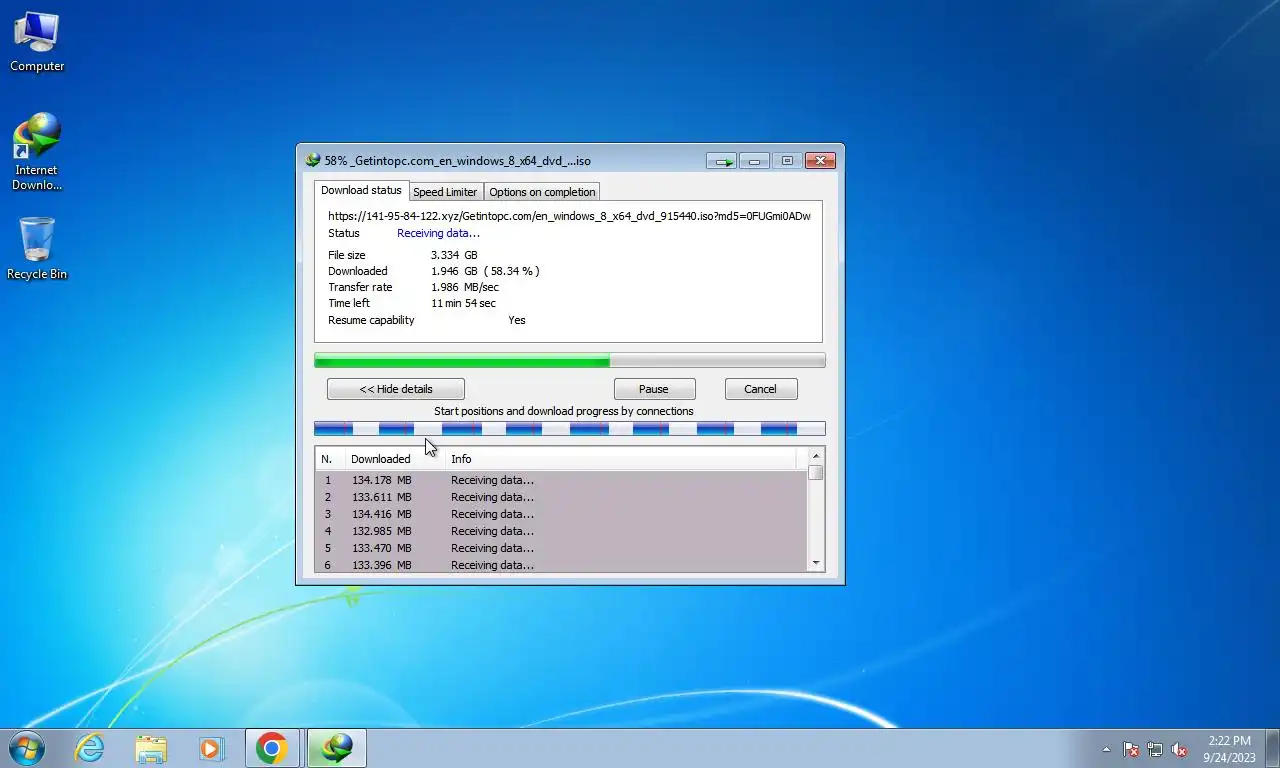Click the connections list scrollbar thumb
1280x768 pixels.
816,473
